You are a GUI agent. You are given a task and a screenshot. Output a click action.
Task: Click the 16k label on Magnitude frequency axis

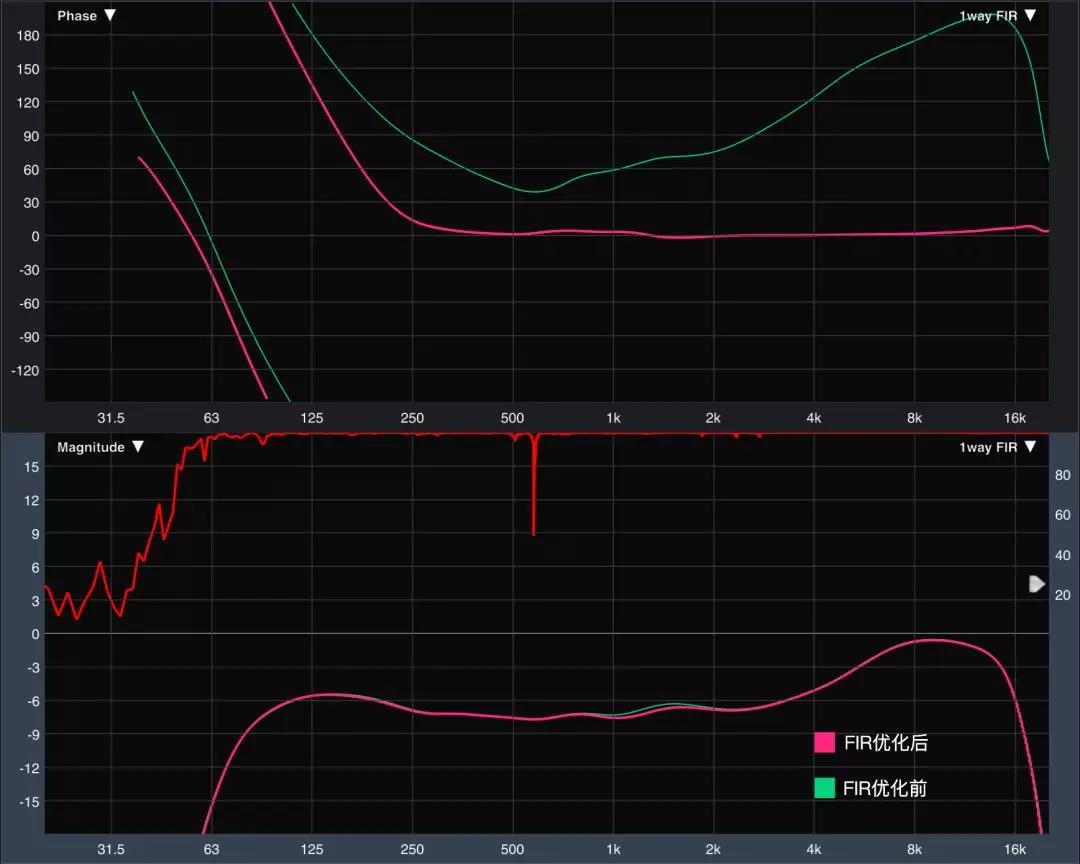coord(1015,850)
